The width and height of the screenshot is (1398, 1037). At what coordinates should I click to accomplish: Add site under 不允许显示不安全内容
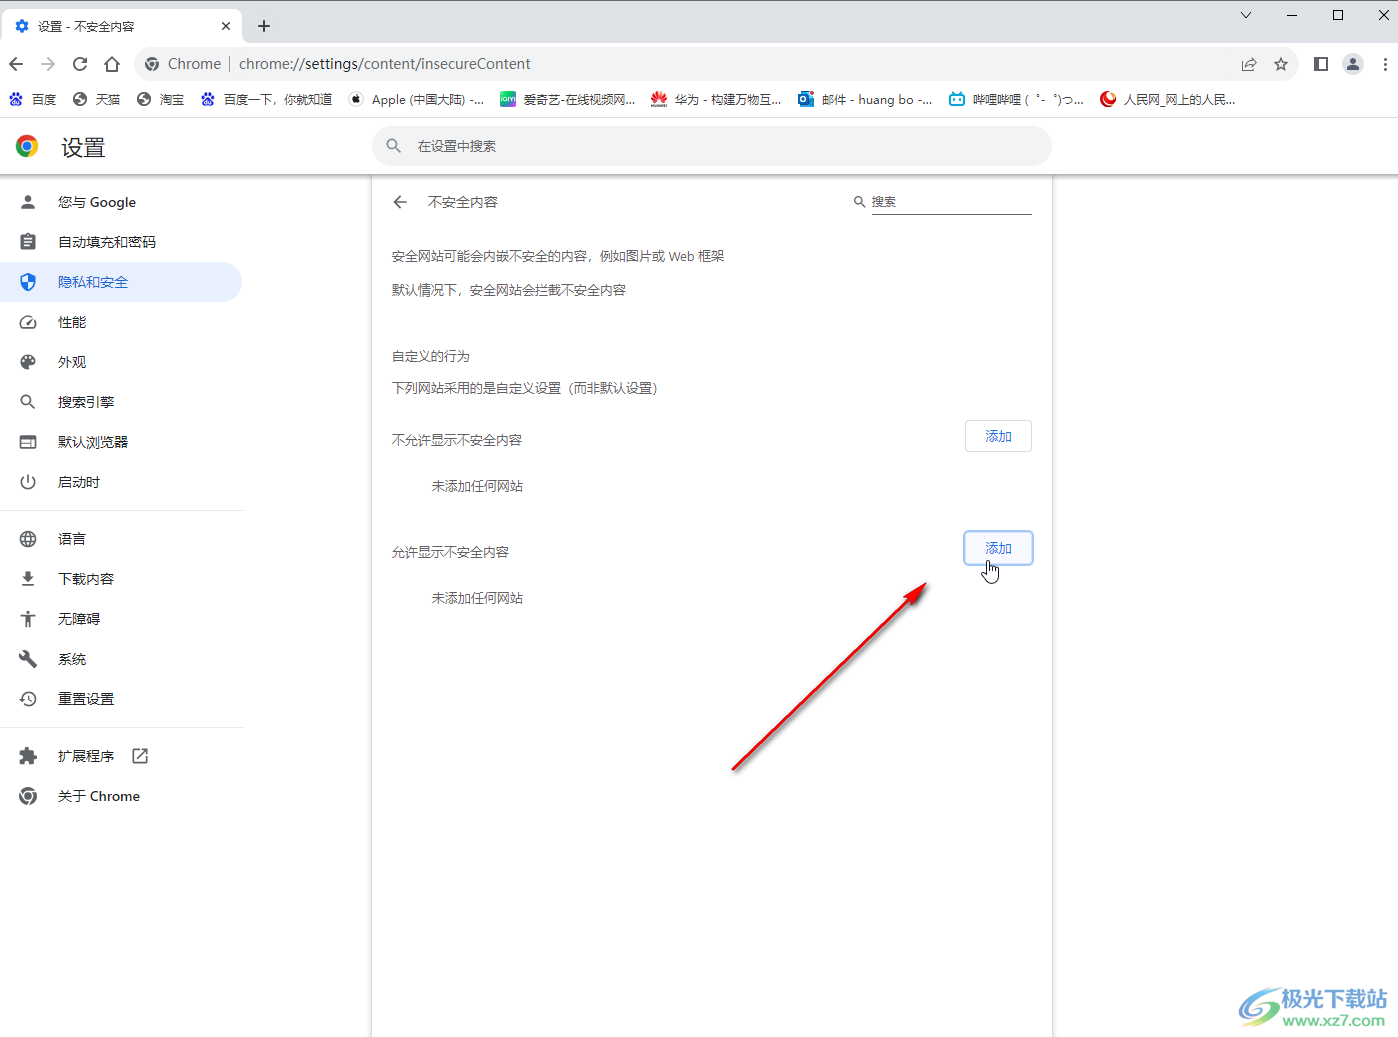point(997,436)
